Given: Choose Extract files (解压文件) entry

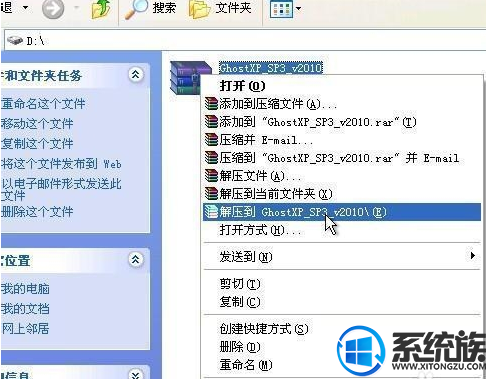Looking at the screenshot, I should click(x=342, y=176).
